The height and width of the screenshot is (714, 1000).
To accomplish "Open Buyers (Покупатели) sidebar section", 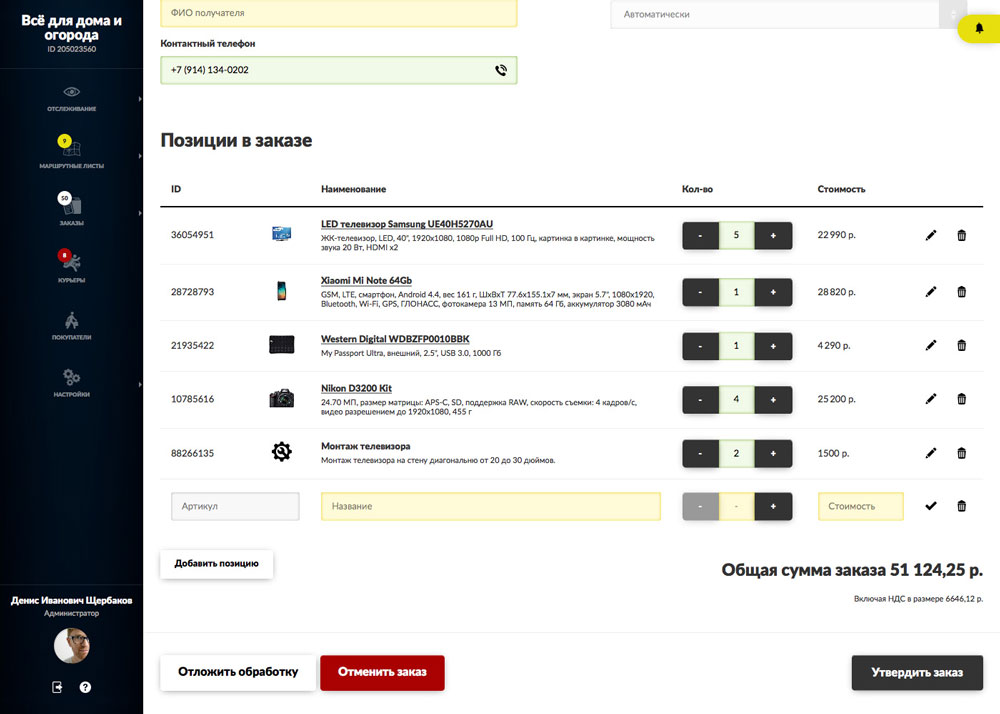I will click(71, 326).
